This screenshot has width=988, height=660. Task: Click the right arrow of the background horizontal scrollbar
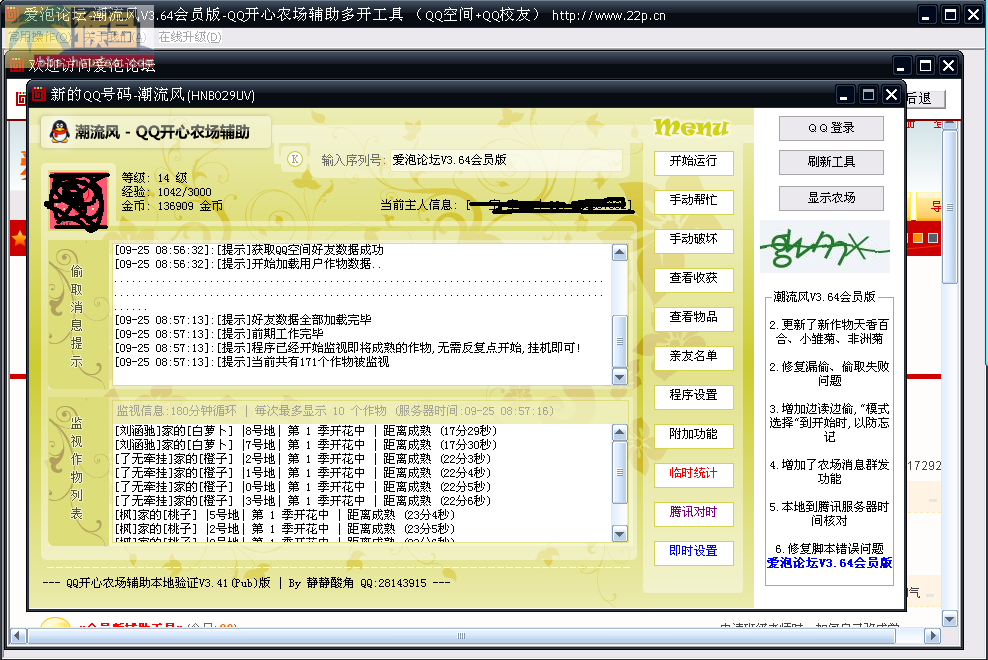[x=933, y=635]
